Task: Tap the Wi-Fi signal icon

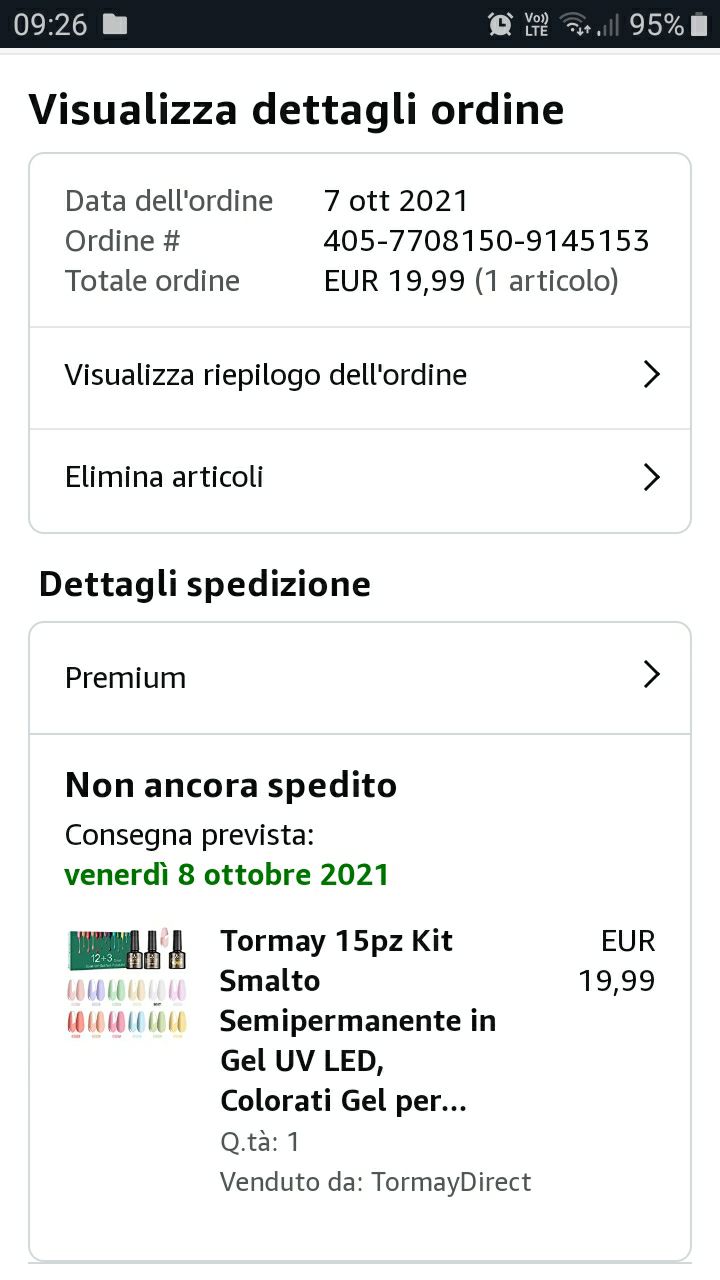Action: [575, 24]
